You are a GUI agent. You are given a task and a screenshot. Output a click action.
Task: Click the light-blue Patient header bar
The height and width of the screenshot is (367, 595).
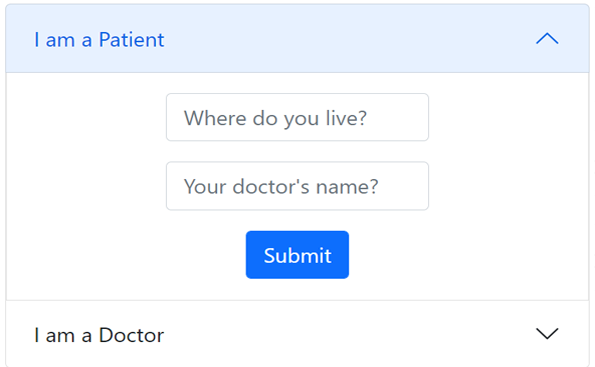pyautogui.click(x=297, y=38)
